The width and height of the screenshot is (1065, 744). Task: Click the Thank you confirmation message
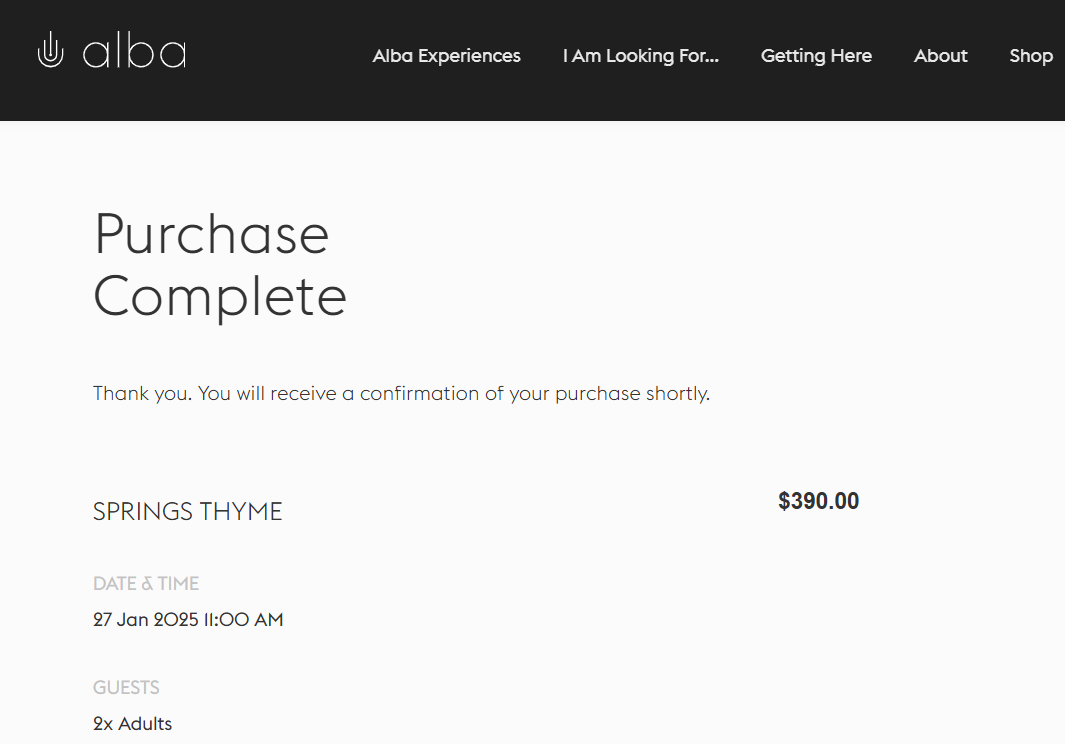point(401,393)
